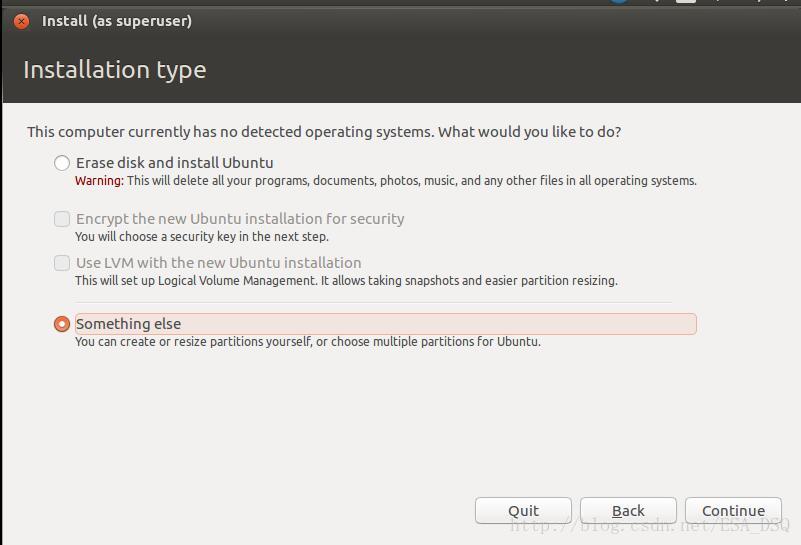
Task: Click the 'Install (as superuser)' window title
Action: pos(117,21)
